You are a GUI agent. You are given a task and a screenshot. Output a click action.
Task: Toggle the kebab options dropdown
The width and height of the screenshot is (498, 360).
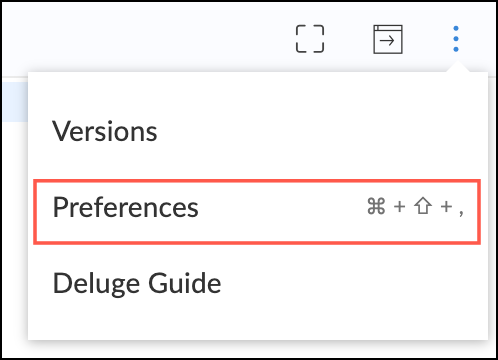pyautogui.click(x=456, y=39)
